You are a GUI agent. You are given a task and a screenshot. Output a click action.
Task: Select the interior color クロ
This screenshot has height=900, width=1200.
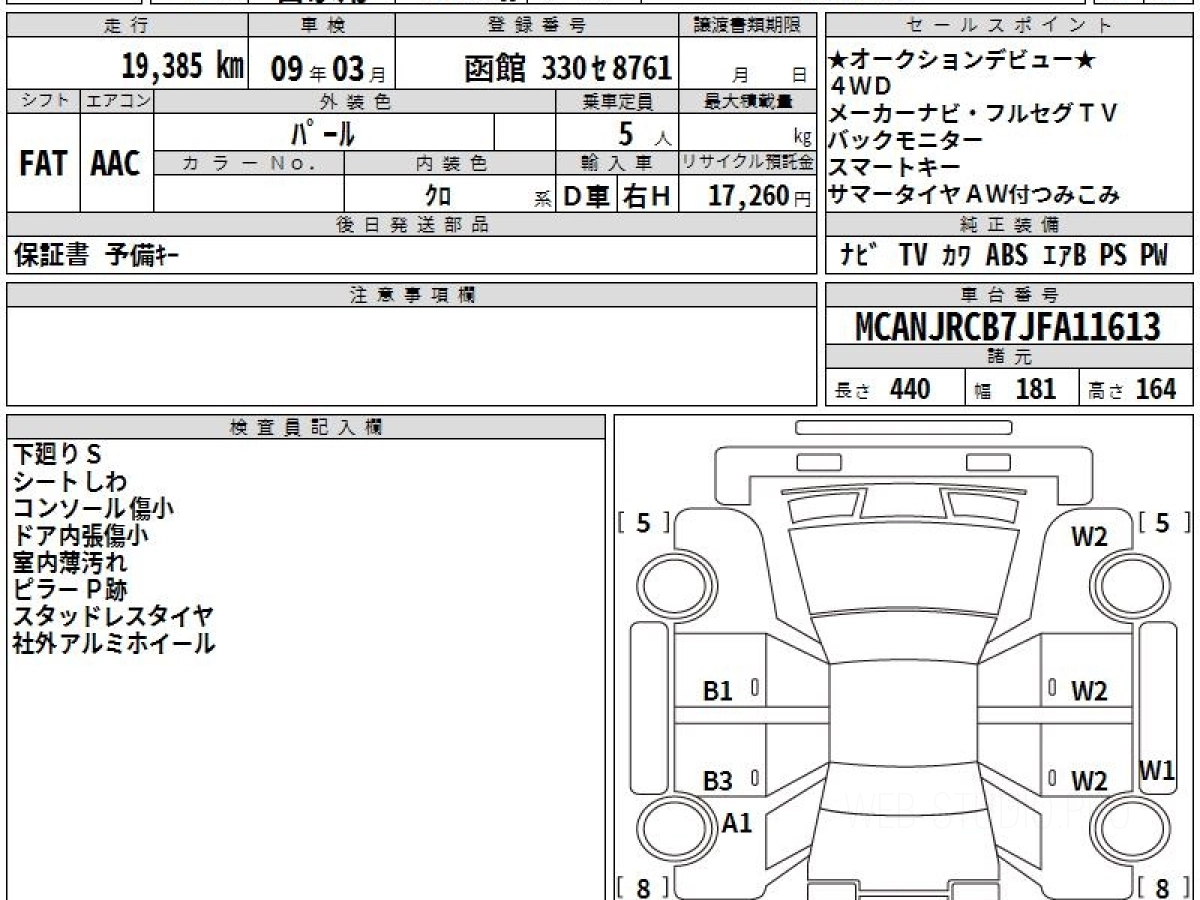click(x=438, y=196)
